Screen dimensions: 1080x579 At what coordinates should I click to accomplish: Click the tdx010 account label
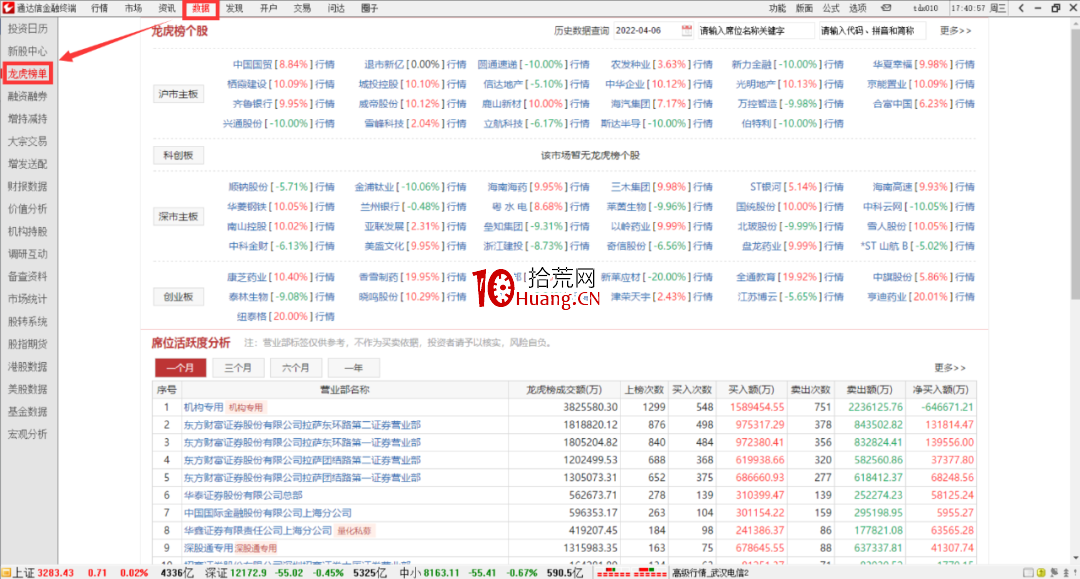[x=925, y=8]
